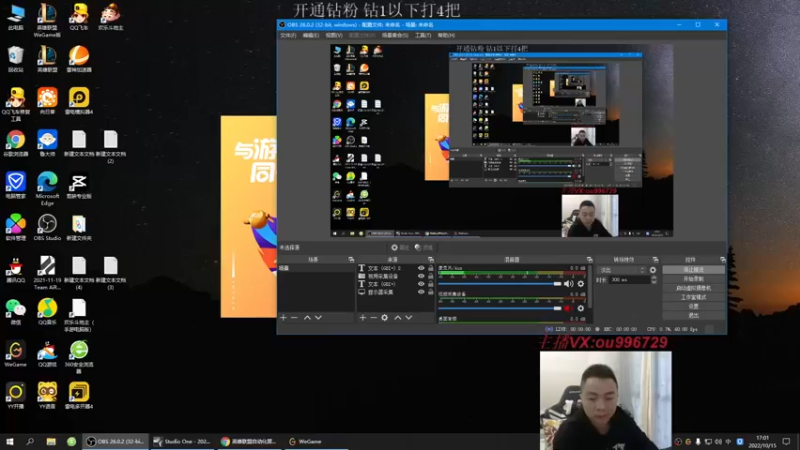The height and width of the screenshot is (450, 800).
Task: Open Microsoft Edge desktop shortcut
Action: [47, 188]
